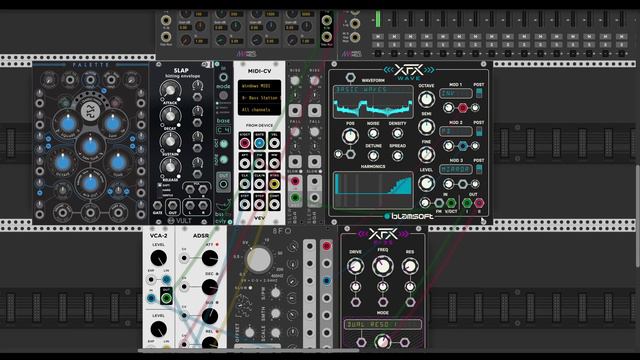Click the STRT jack on MIDI-CV
Viewport: 640px width, 360px height.
244,204
